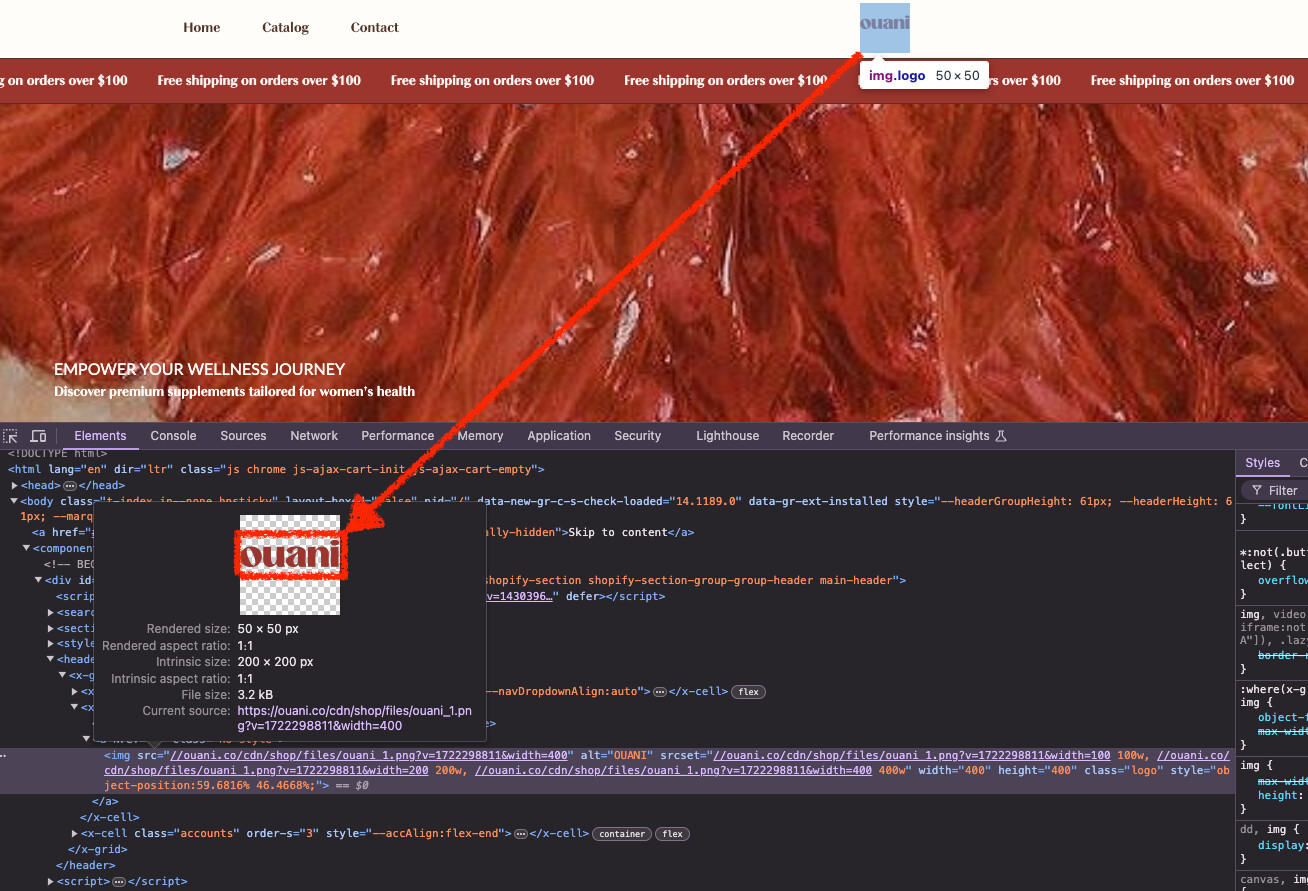Go to the Home page link
Viewport: 1308px width, 891px height.
(202, 28)
